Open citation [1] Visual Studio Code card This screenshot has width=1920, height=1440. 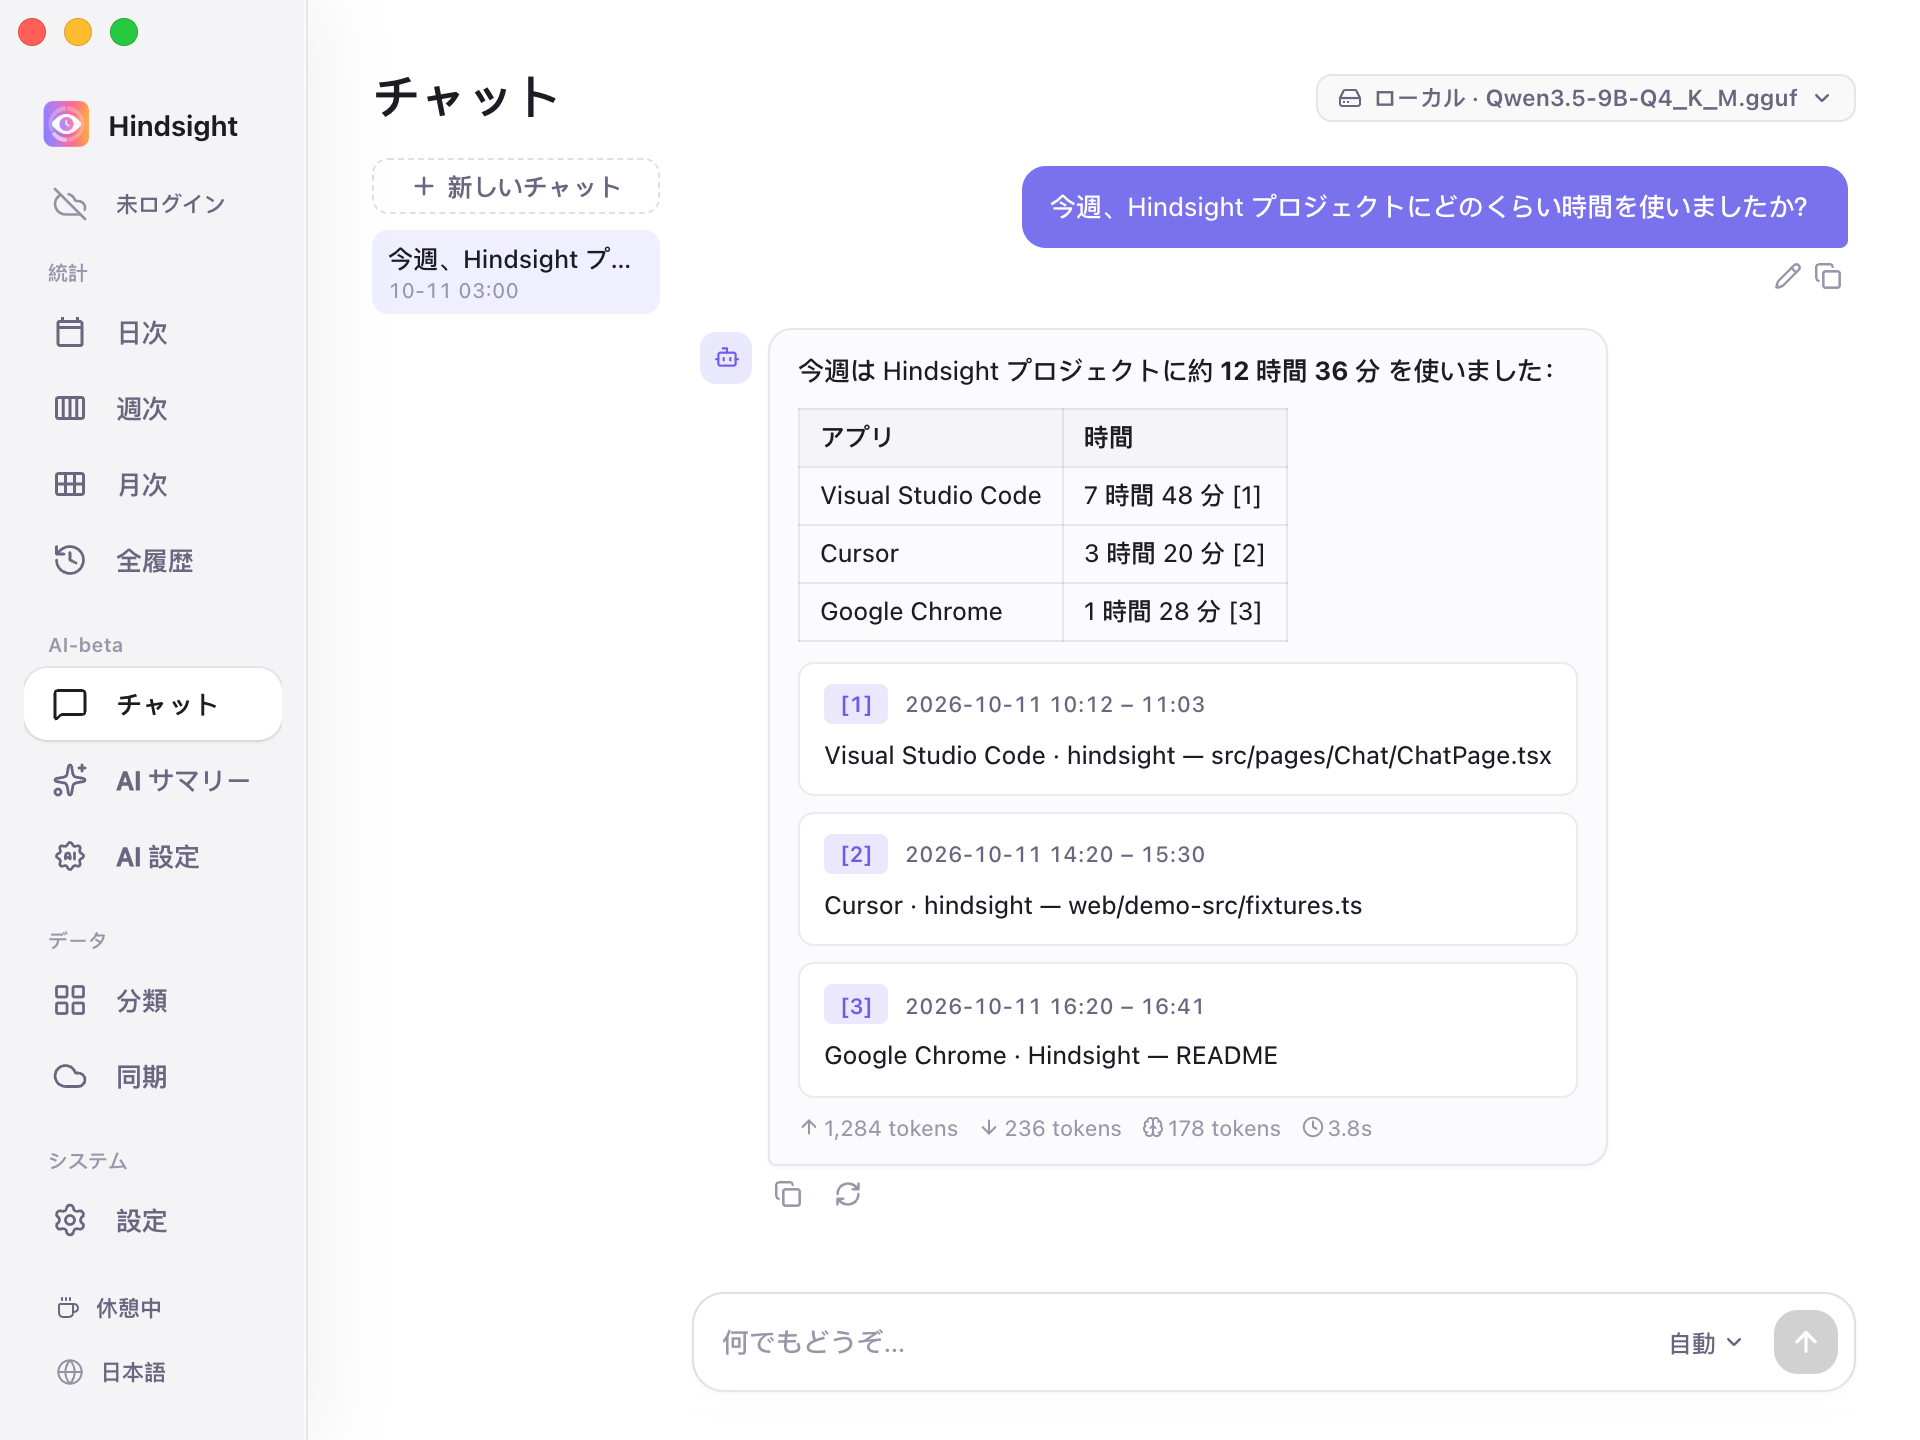1188,729
